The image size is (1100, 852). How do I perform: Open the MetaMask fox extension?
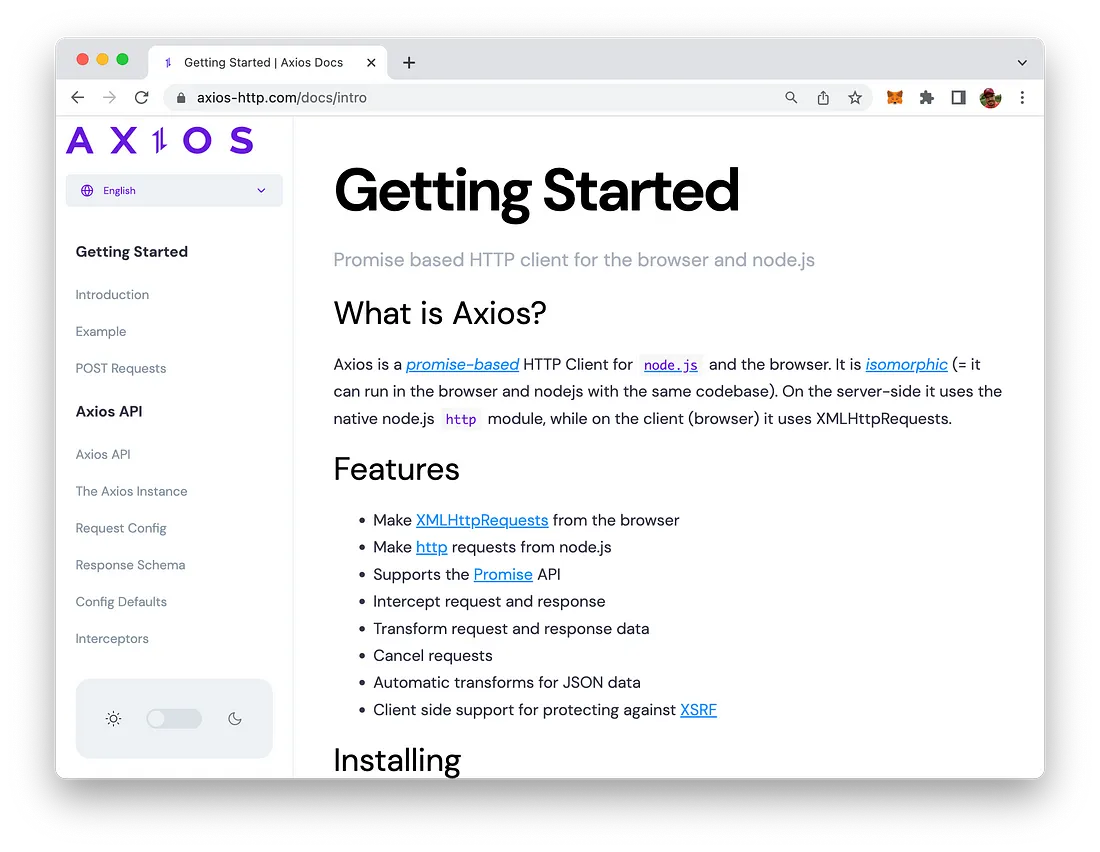click(x=895, y=97)
